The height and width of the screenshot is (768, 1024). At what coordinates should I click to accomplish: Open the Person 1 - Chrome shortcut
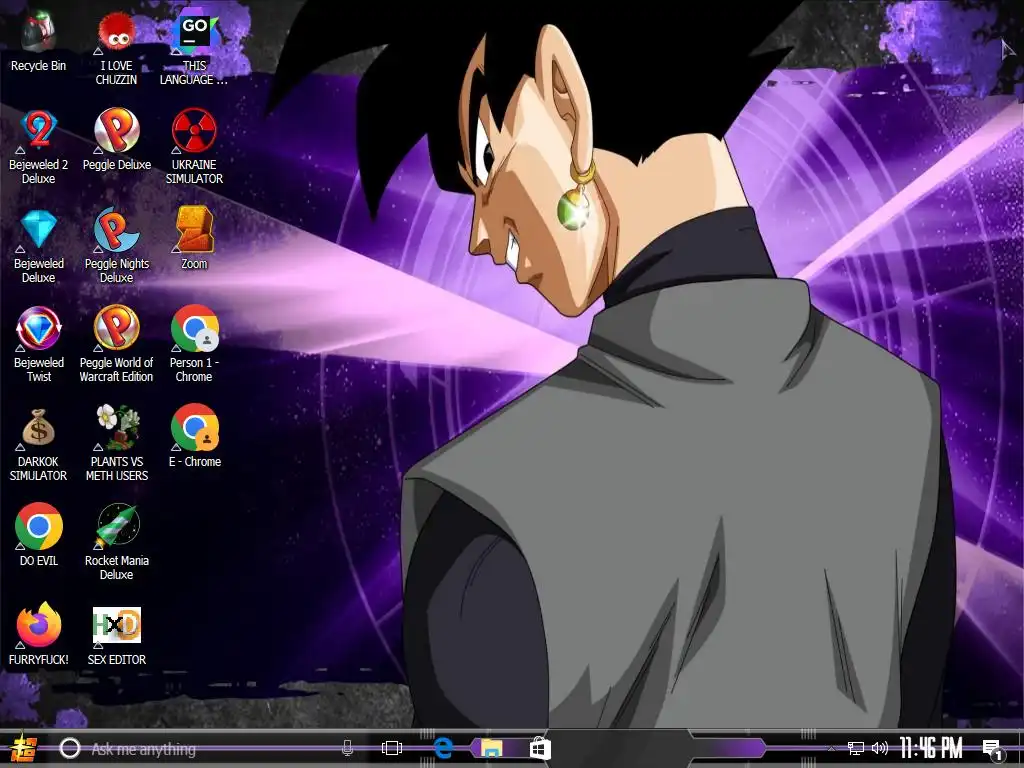[x=195, y=328]
